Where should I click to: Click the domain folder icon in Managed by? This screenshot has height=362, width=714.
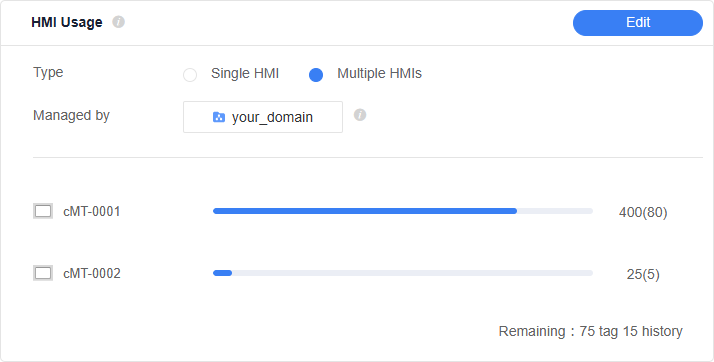[x=219, y=117]
